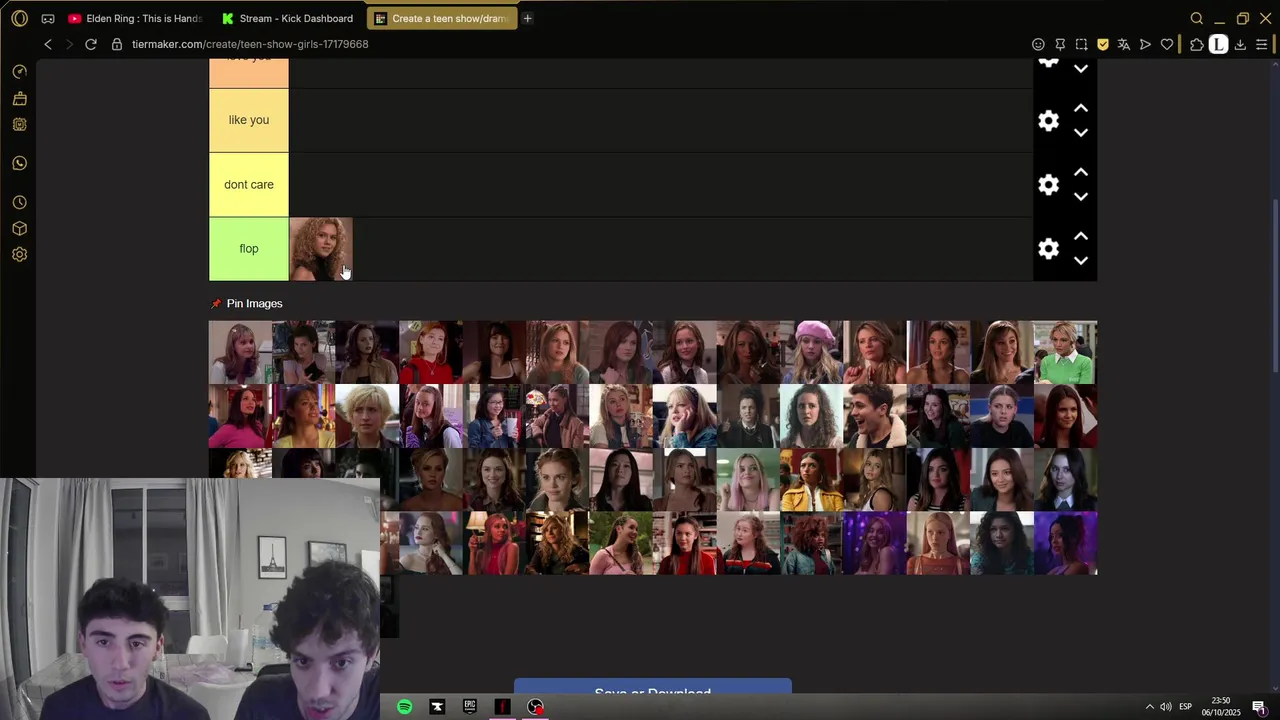Pick the pink-haired girl thumbnail
The width and height of the screenshot is (1280, 720).
click(748, 480)
